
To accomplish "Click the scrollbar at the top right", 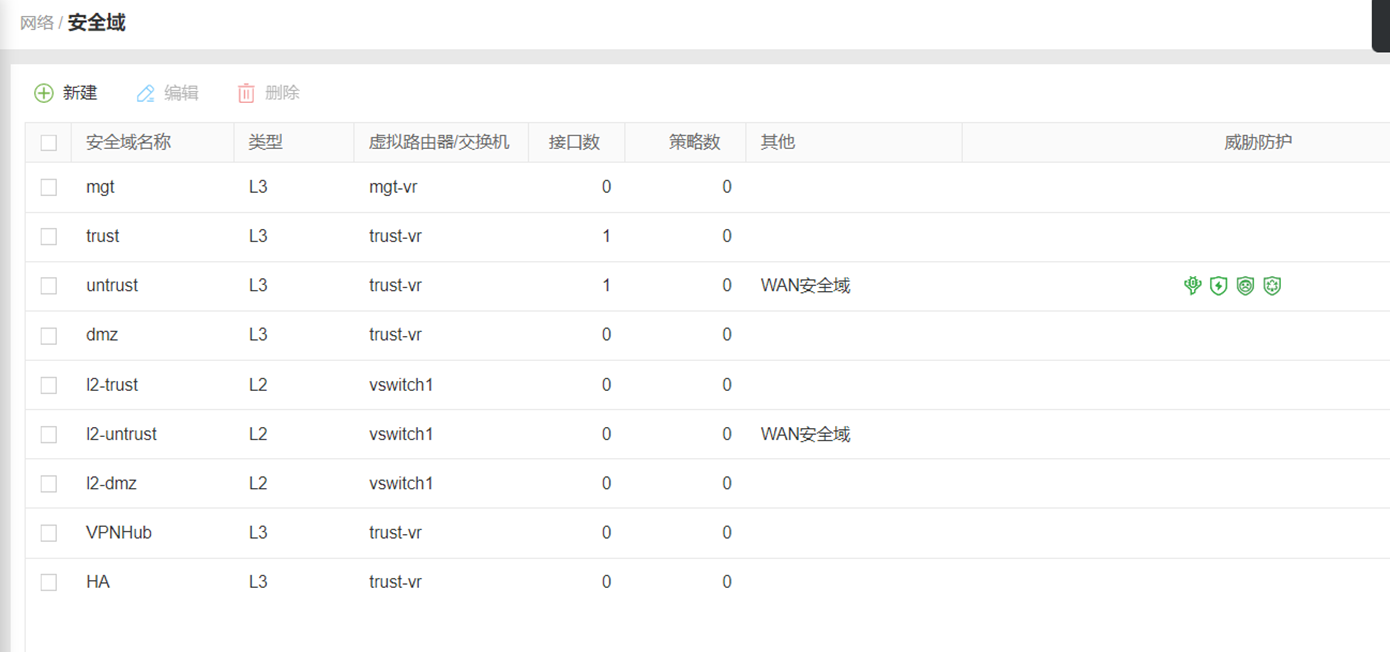I will coord(1380,25).
